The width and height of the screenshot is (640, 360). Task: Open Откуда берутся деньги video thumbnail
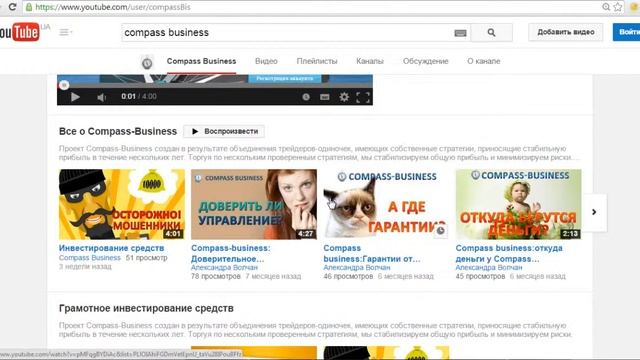518,204
